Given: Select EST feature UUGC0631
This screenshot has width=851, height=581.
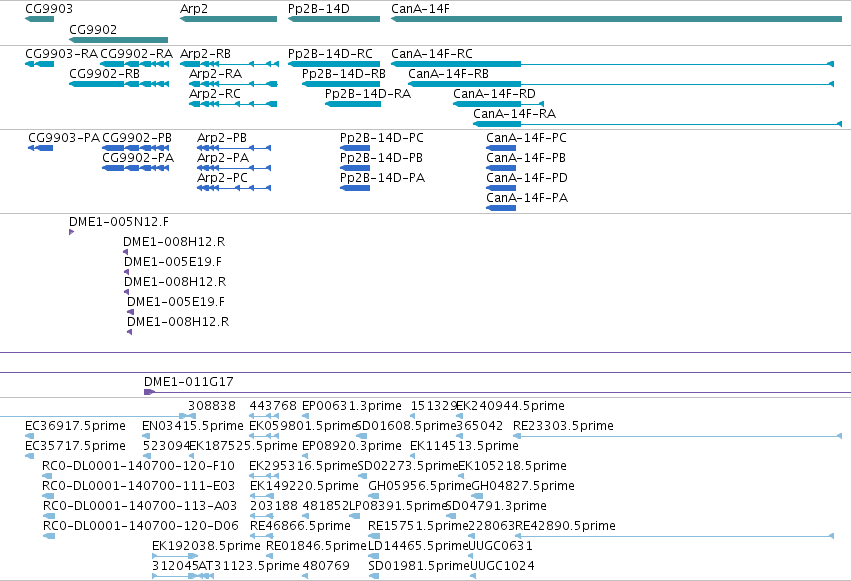Looking at the screenshot, I should click(x=470, y=557).
